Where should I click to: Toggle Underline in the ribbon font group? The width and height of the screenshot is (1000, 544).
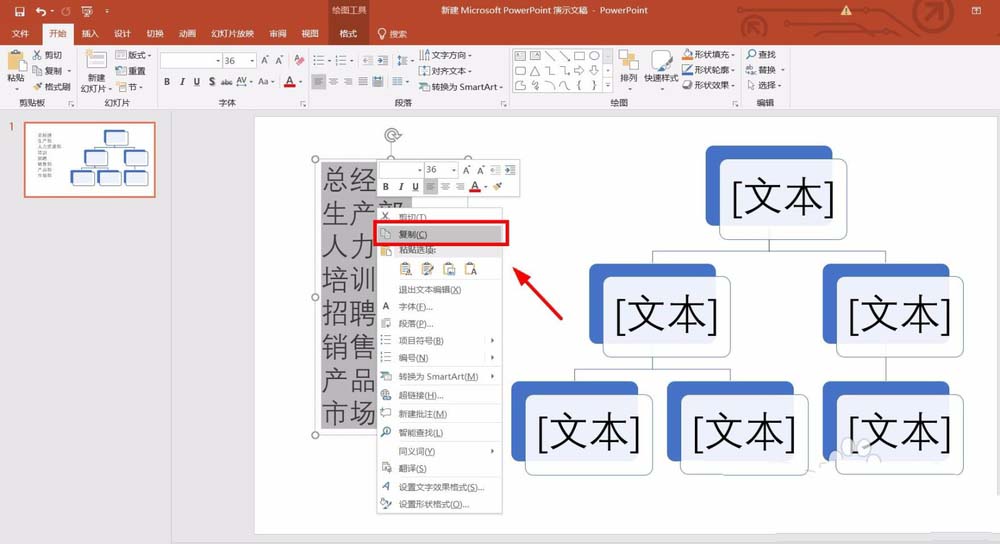pos(196,82)
